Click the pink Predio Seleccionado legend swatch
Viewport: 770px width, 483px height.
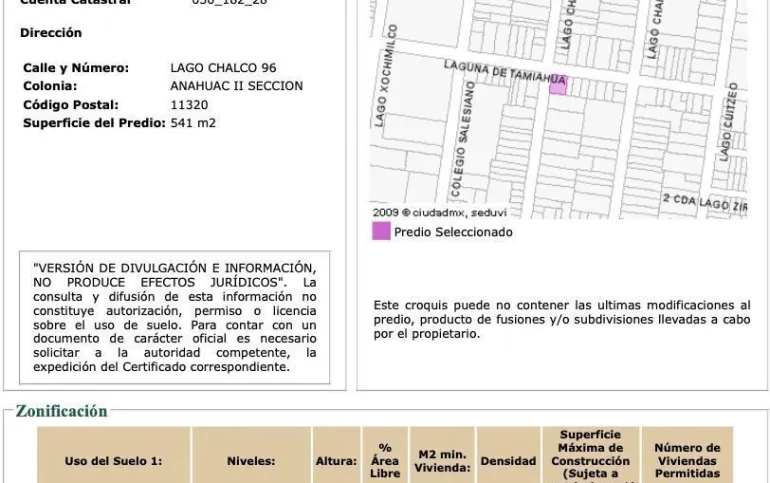point(381,232)
